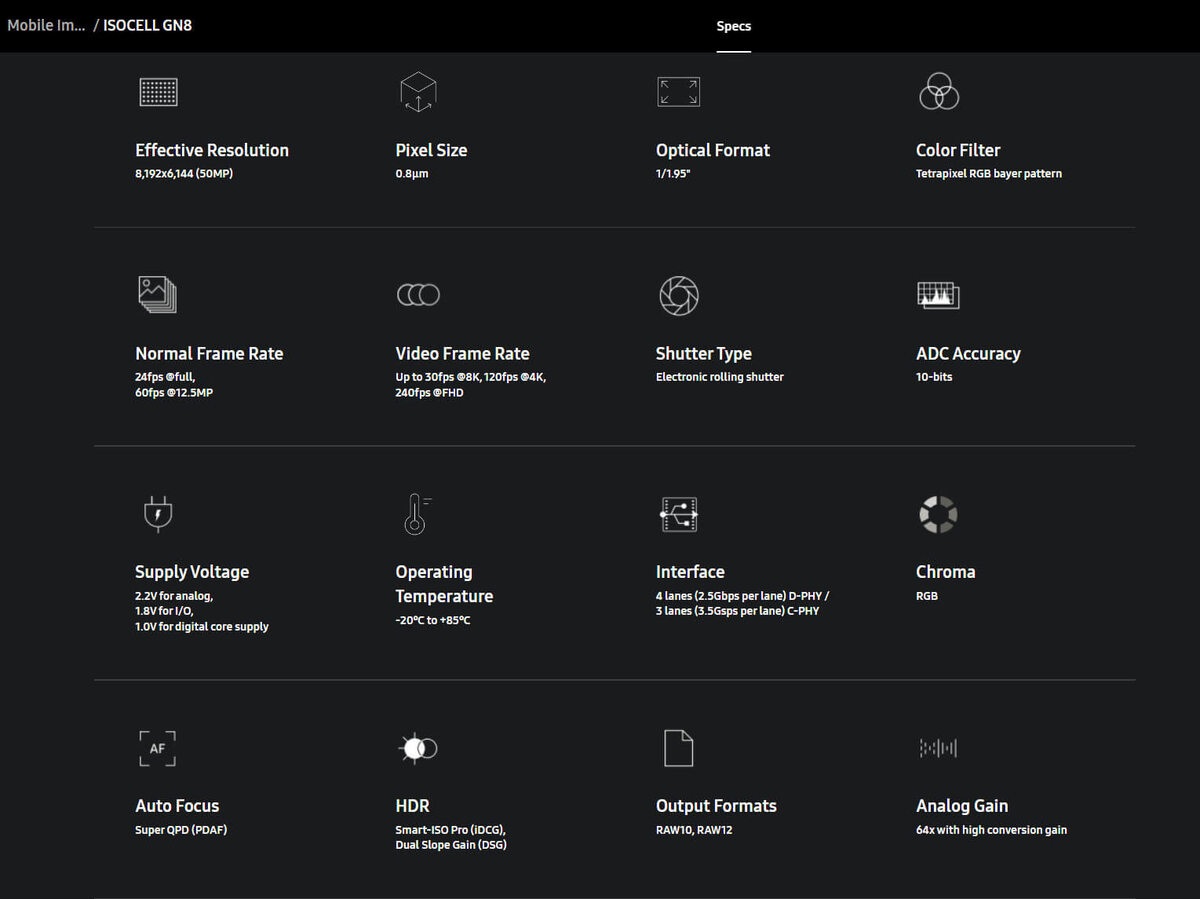Screen dimensions: 1200x899
Task: Click the Interface heading
Action: pos(690,572)
